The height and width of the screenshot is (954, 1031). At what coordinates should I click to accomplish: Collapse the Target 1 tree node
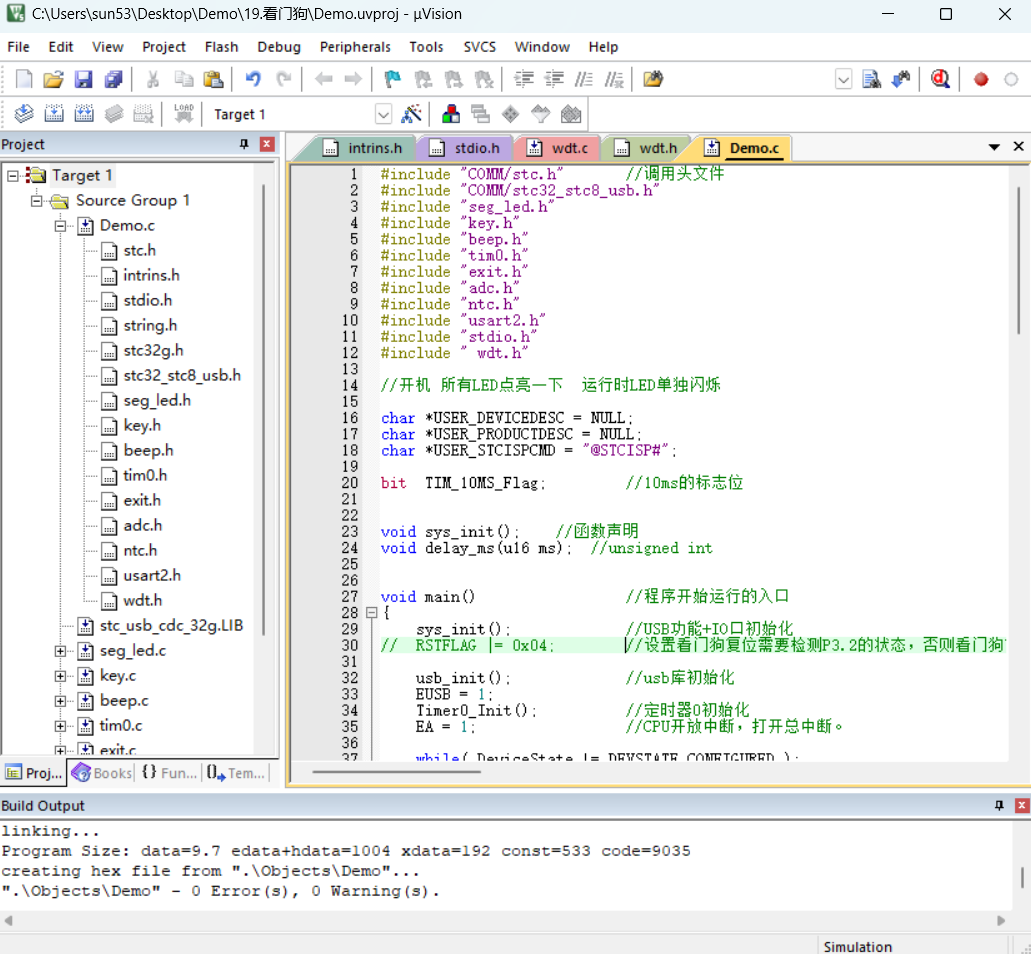[x=12, y=176]
